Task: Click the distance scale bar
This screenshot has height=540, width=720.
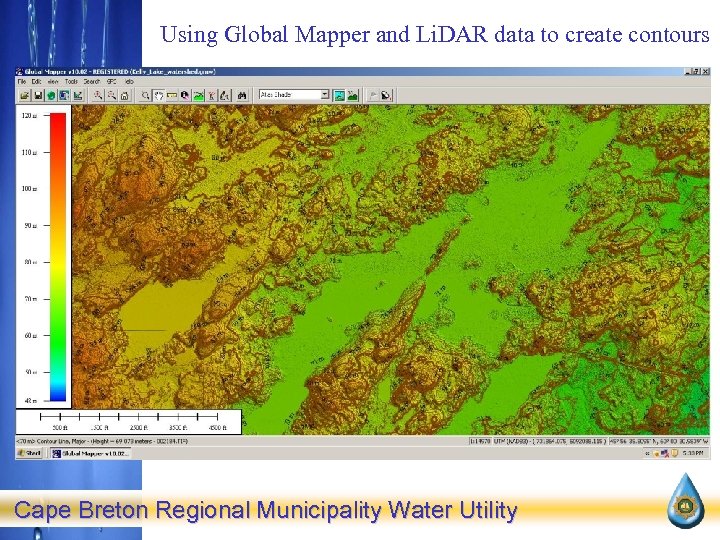Action: coord(129,417)
